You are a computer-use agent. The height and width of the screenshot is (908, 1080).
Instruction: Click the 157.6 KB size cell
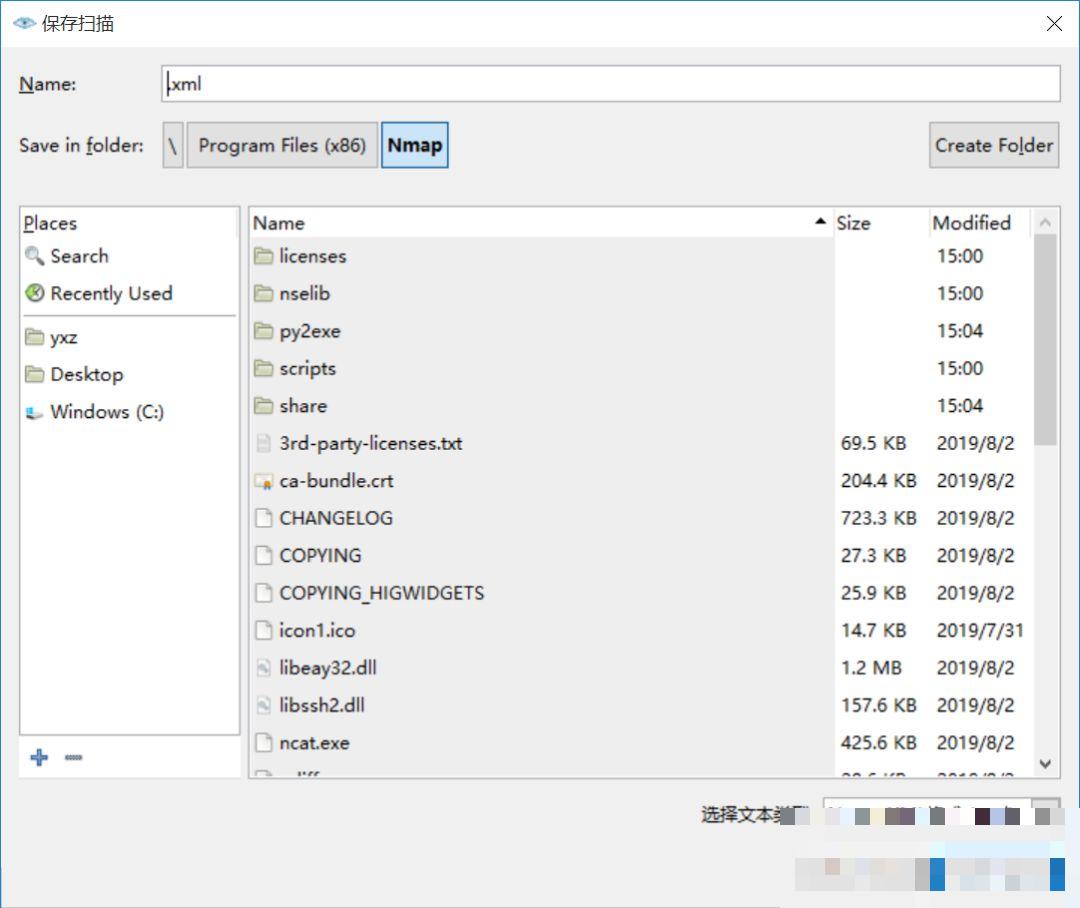[878, 705]
